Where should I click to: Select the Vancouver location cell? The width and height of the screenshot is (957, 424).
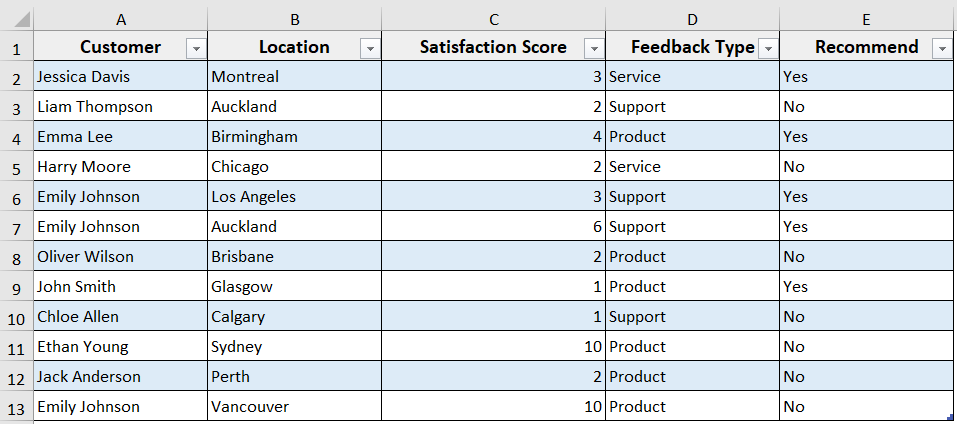coord(294,407)
